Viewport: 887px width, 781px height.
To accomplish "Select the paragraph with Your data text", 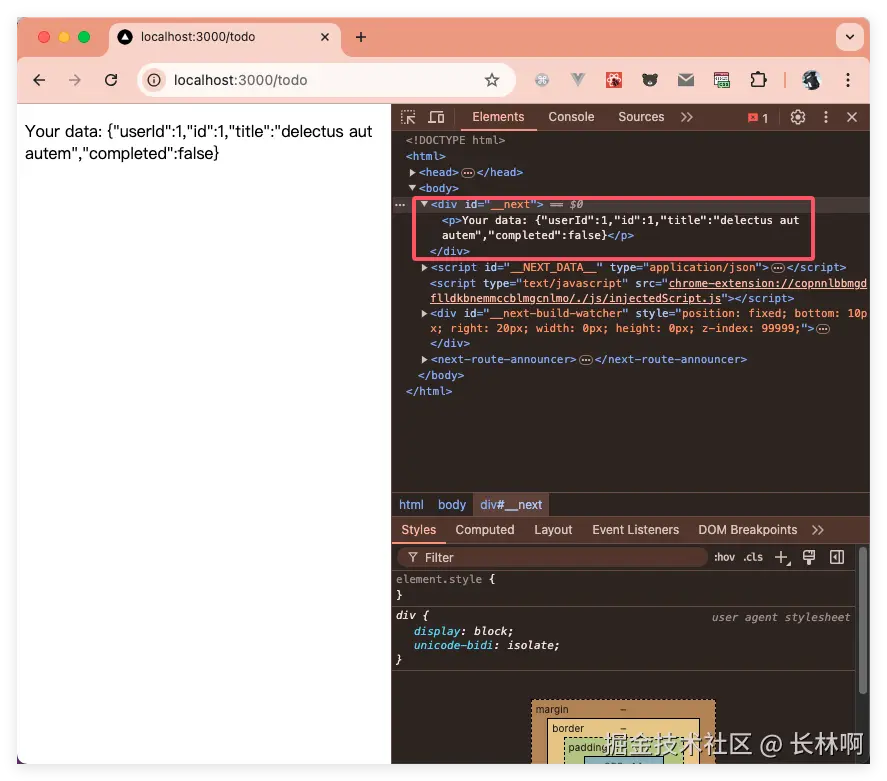I will 620,228.
